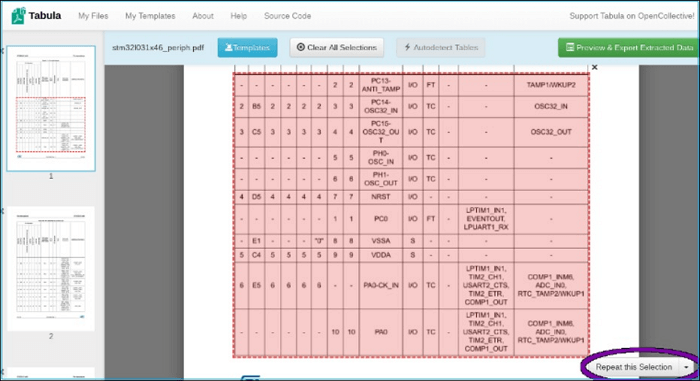Open My Files menu item
Viewport: 700px width, 381px height.
click(93, 16)
